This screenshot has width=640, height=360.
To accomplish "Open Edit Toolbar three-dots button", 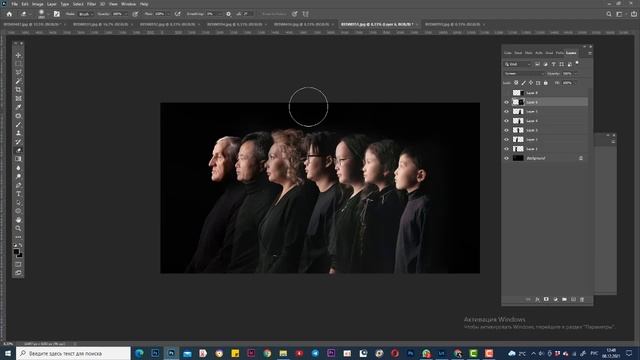I will (x=18, y=237).
